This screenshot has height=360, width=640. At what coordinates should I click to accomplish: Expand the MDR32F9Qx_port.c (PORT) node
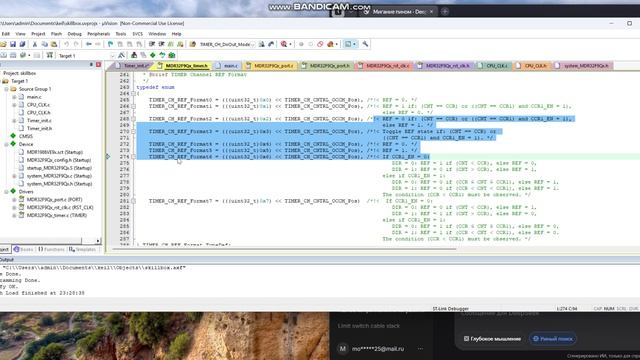tap(14, 200)
